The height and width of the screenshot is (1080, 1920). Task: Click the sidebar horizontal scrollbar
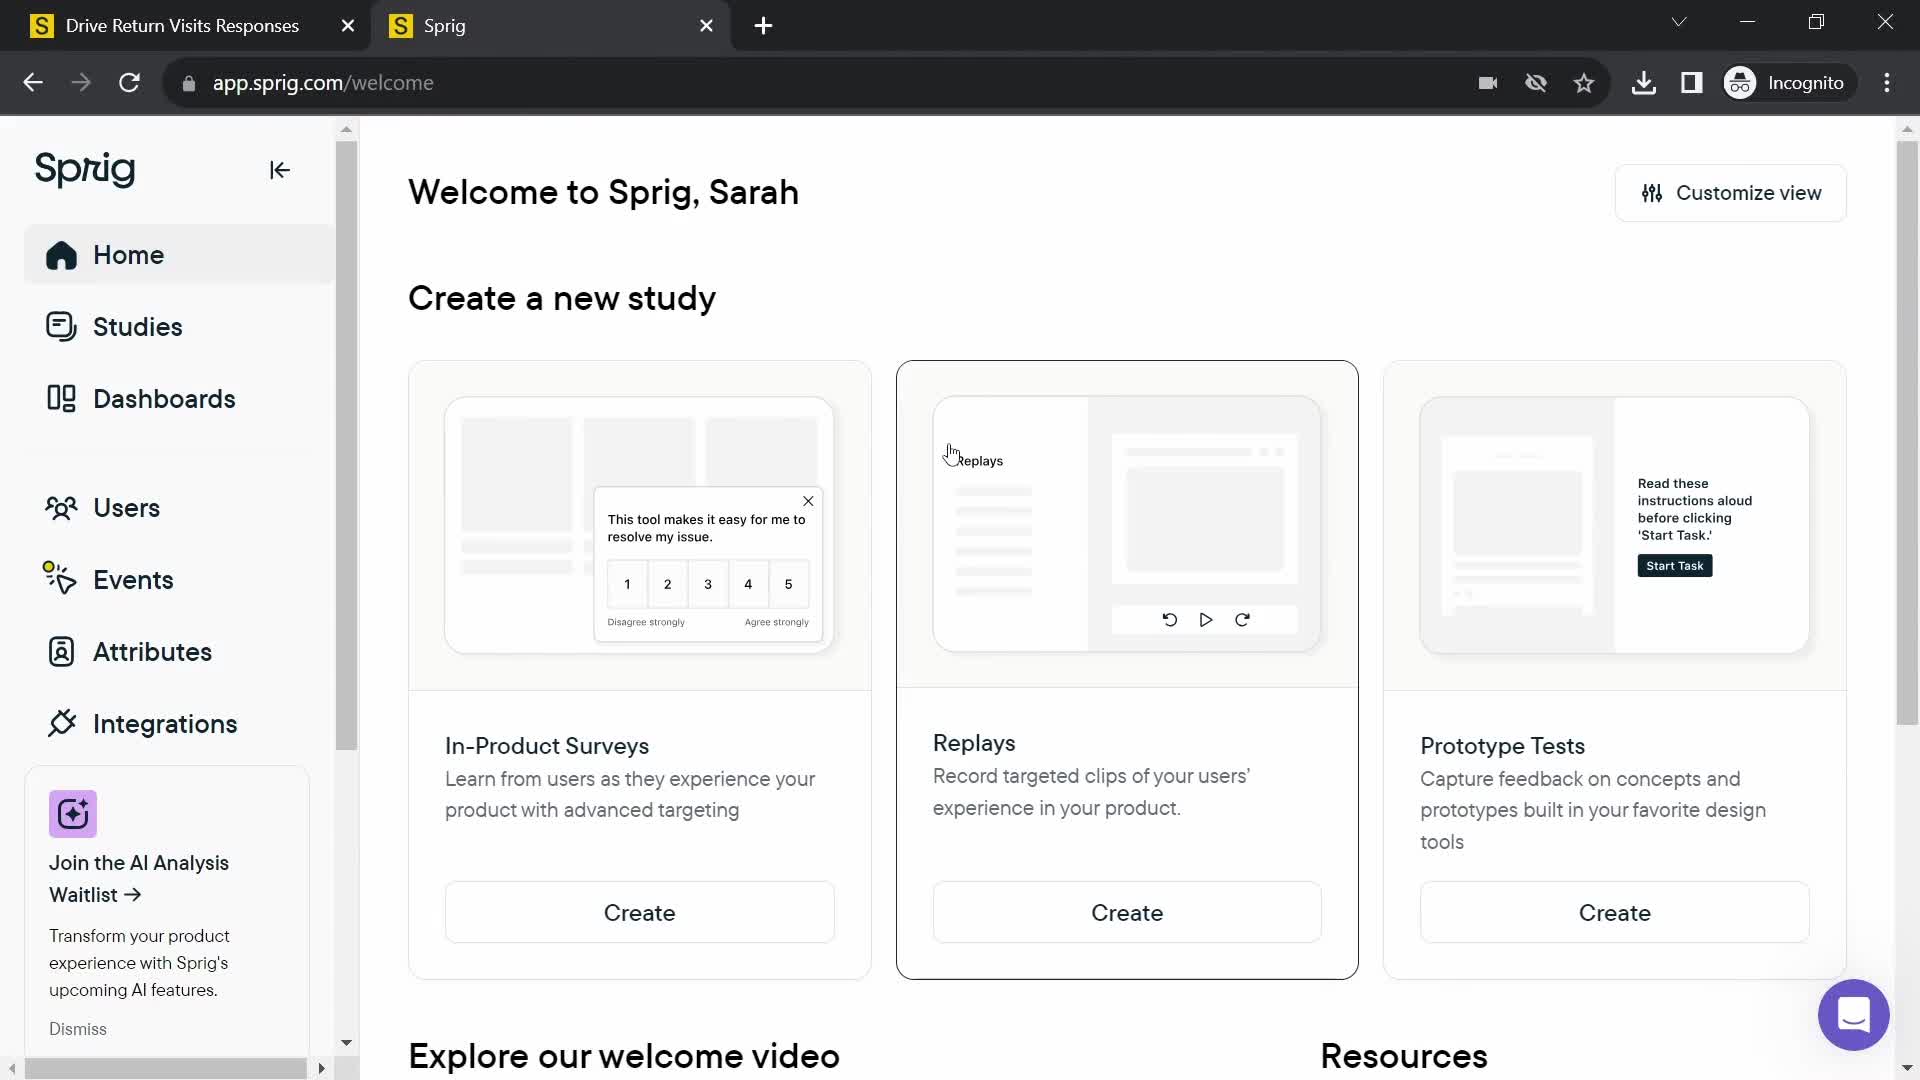166,1068
